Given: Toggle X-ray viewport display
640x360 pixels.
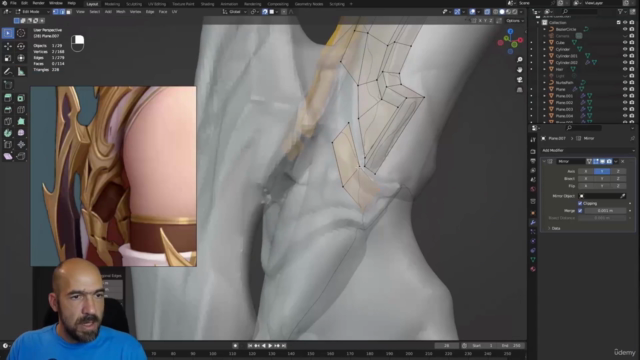Looking at the screenshot, I should (487, 12).
